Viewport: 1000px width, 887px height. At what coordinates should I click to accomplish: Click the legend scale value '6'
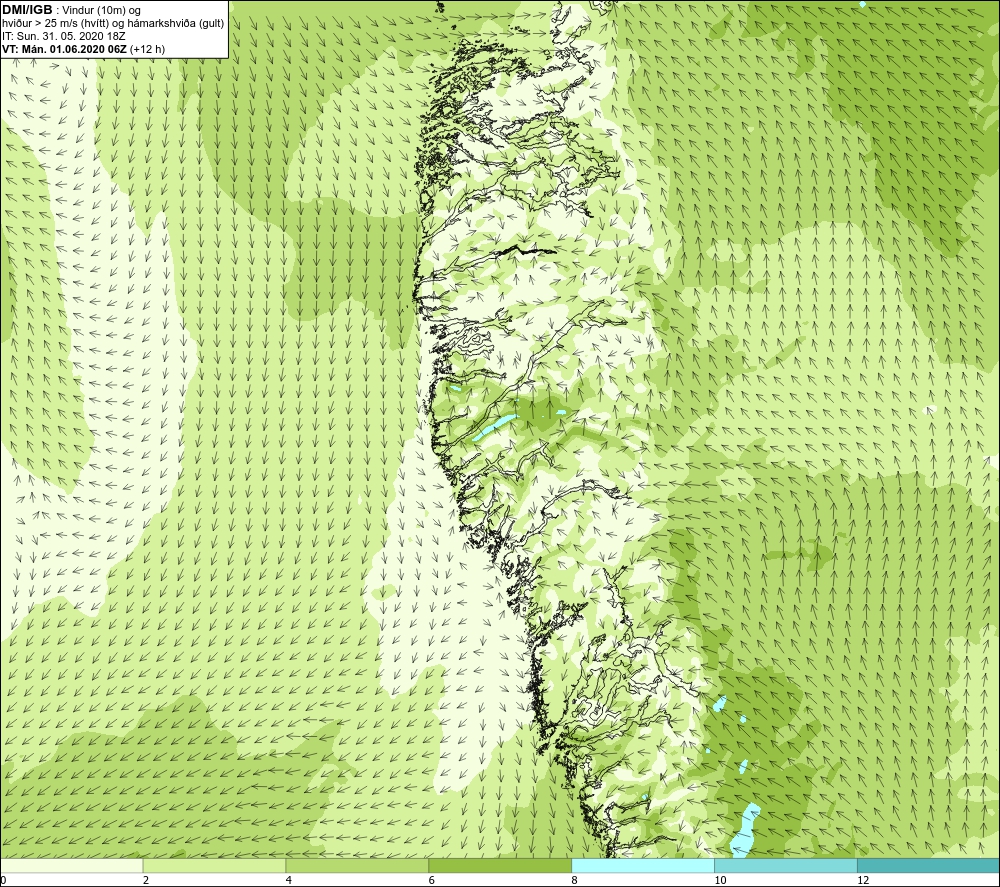tap(431, 881)
